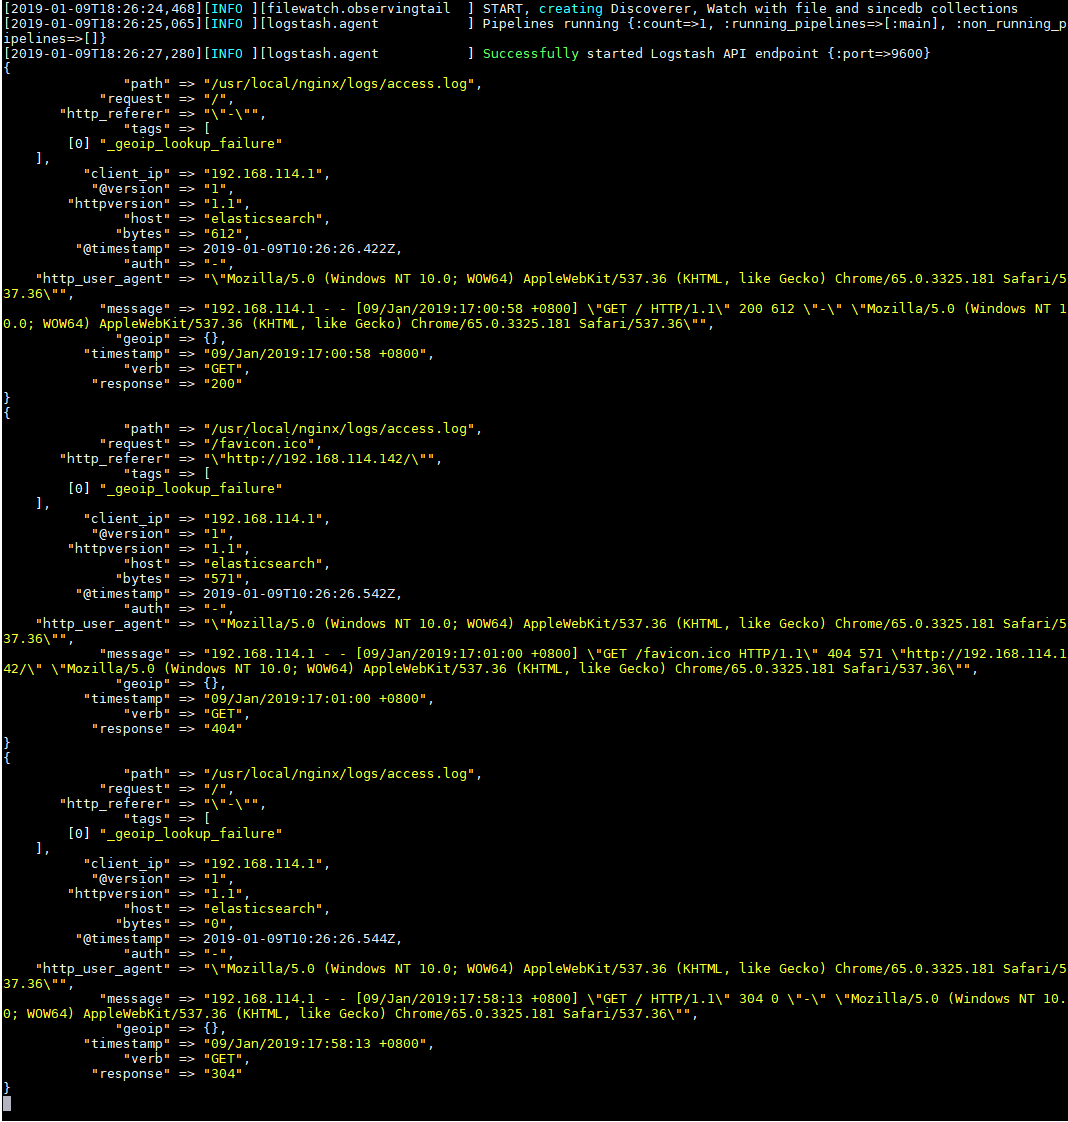Click the "{:count=>1," text
The image size is (1068, 1122).
pyautogui.click(x=671, y=24)
